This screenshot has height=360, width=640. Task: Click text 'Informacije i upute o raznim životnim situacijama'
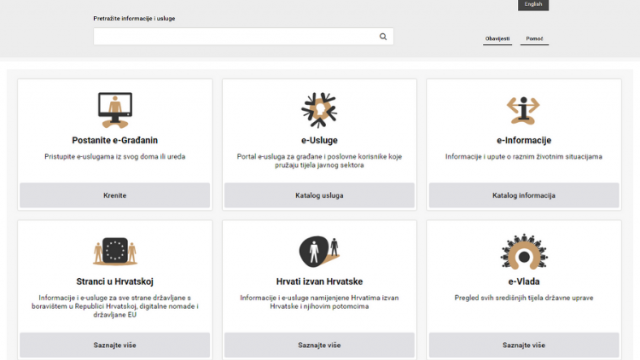[x=524, y=157]
